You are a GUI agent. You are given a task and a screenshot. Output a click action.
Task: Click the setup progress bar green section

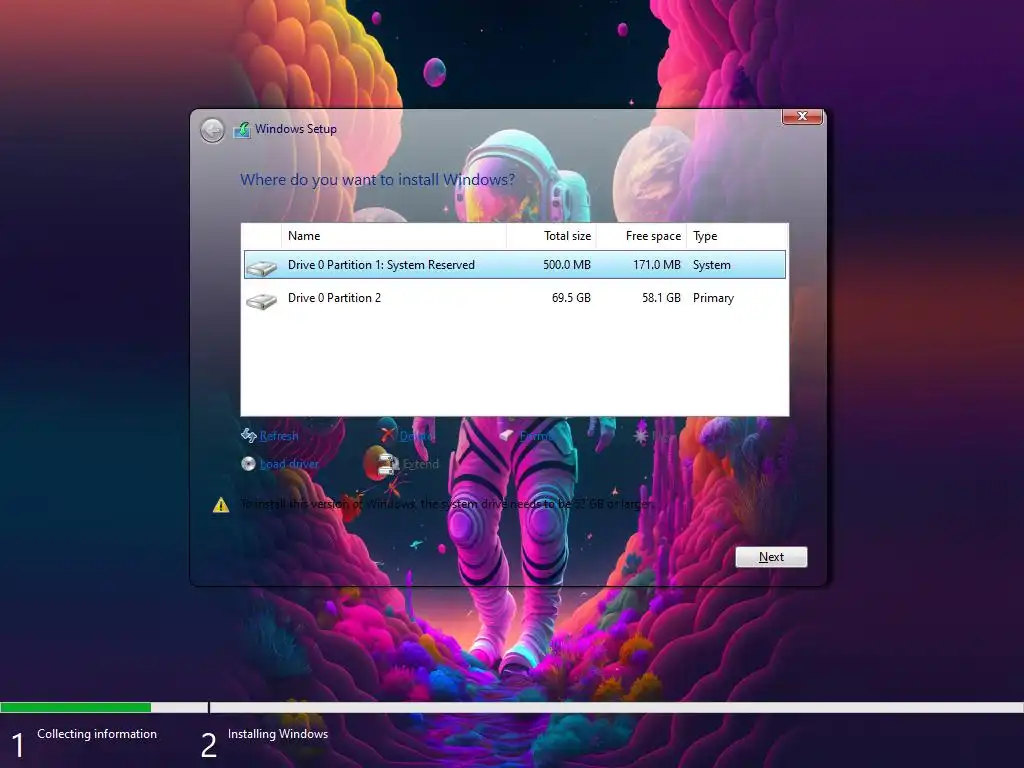(x=76, y=707)
